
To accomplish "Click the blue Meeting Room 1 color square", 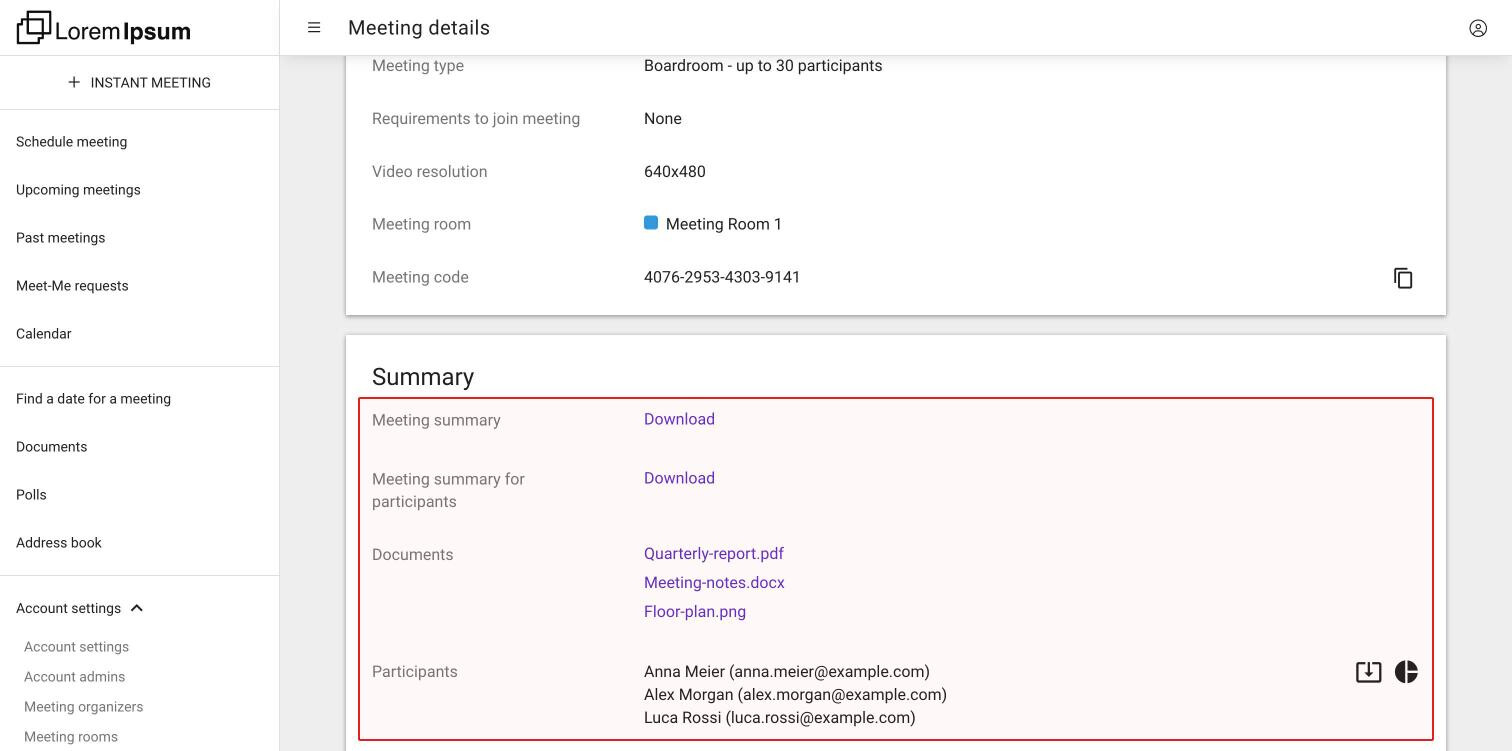I will pyautogui.click(x=651, y=223).
